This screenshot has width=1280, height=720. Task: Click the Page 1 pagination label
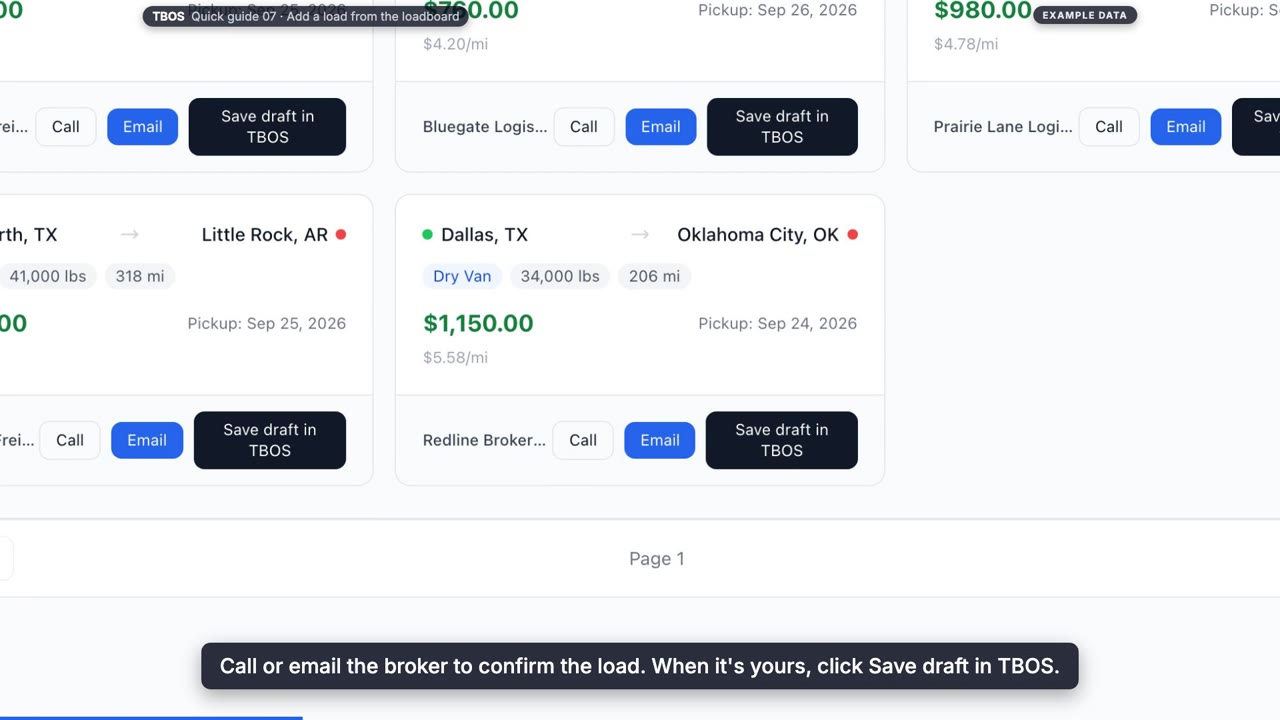657,559
